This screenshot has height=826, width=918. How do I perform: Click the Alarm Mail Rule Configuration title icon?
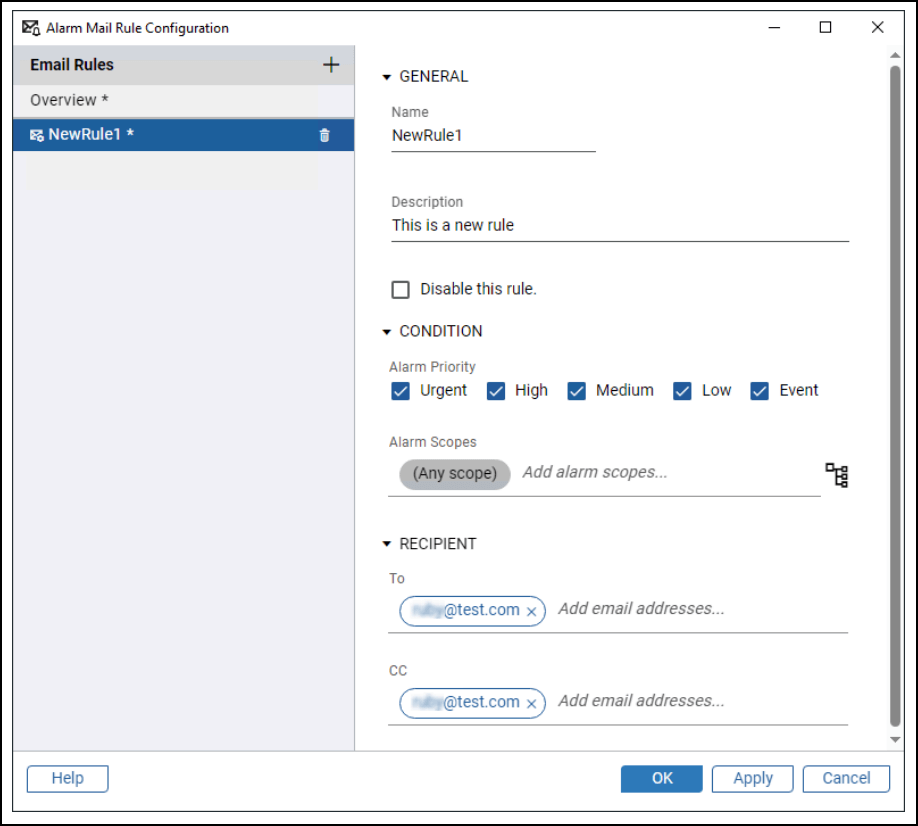click(x=31, y=28)
